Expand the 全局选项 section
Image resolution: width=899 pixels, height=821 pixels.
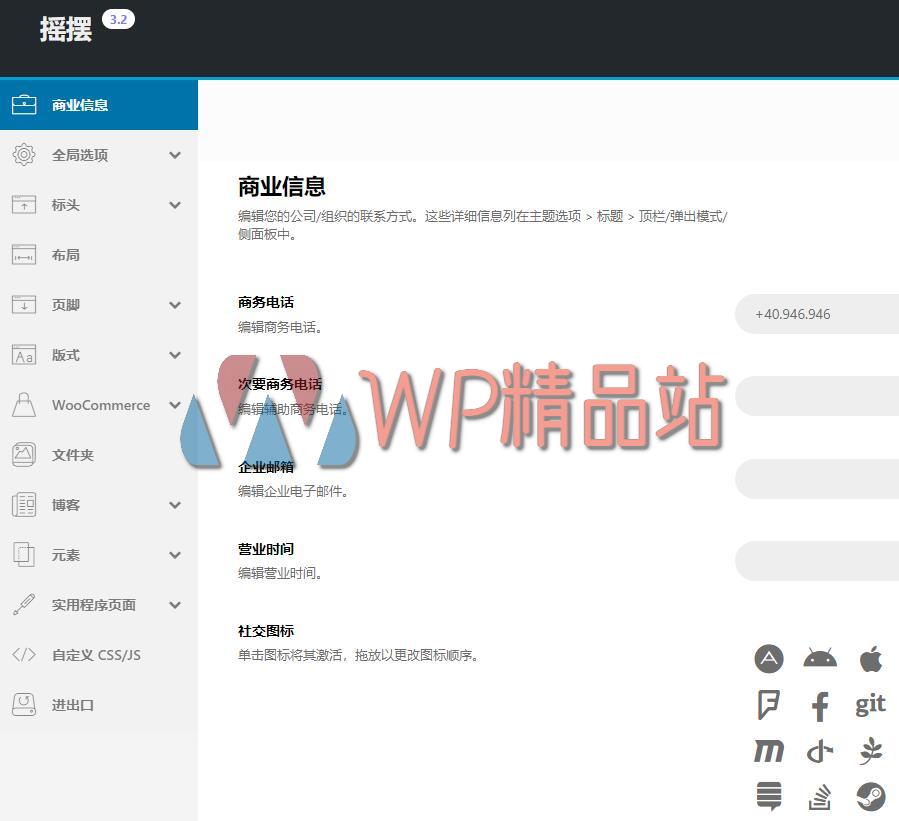tap(98, 155)
